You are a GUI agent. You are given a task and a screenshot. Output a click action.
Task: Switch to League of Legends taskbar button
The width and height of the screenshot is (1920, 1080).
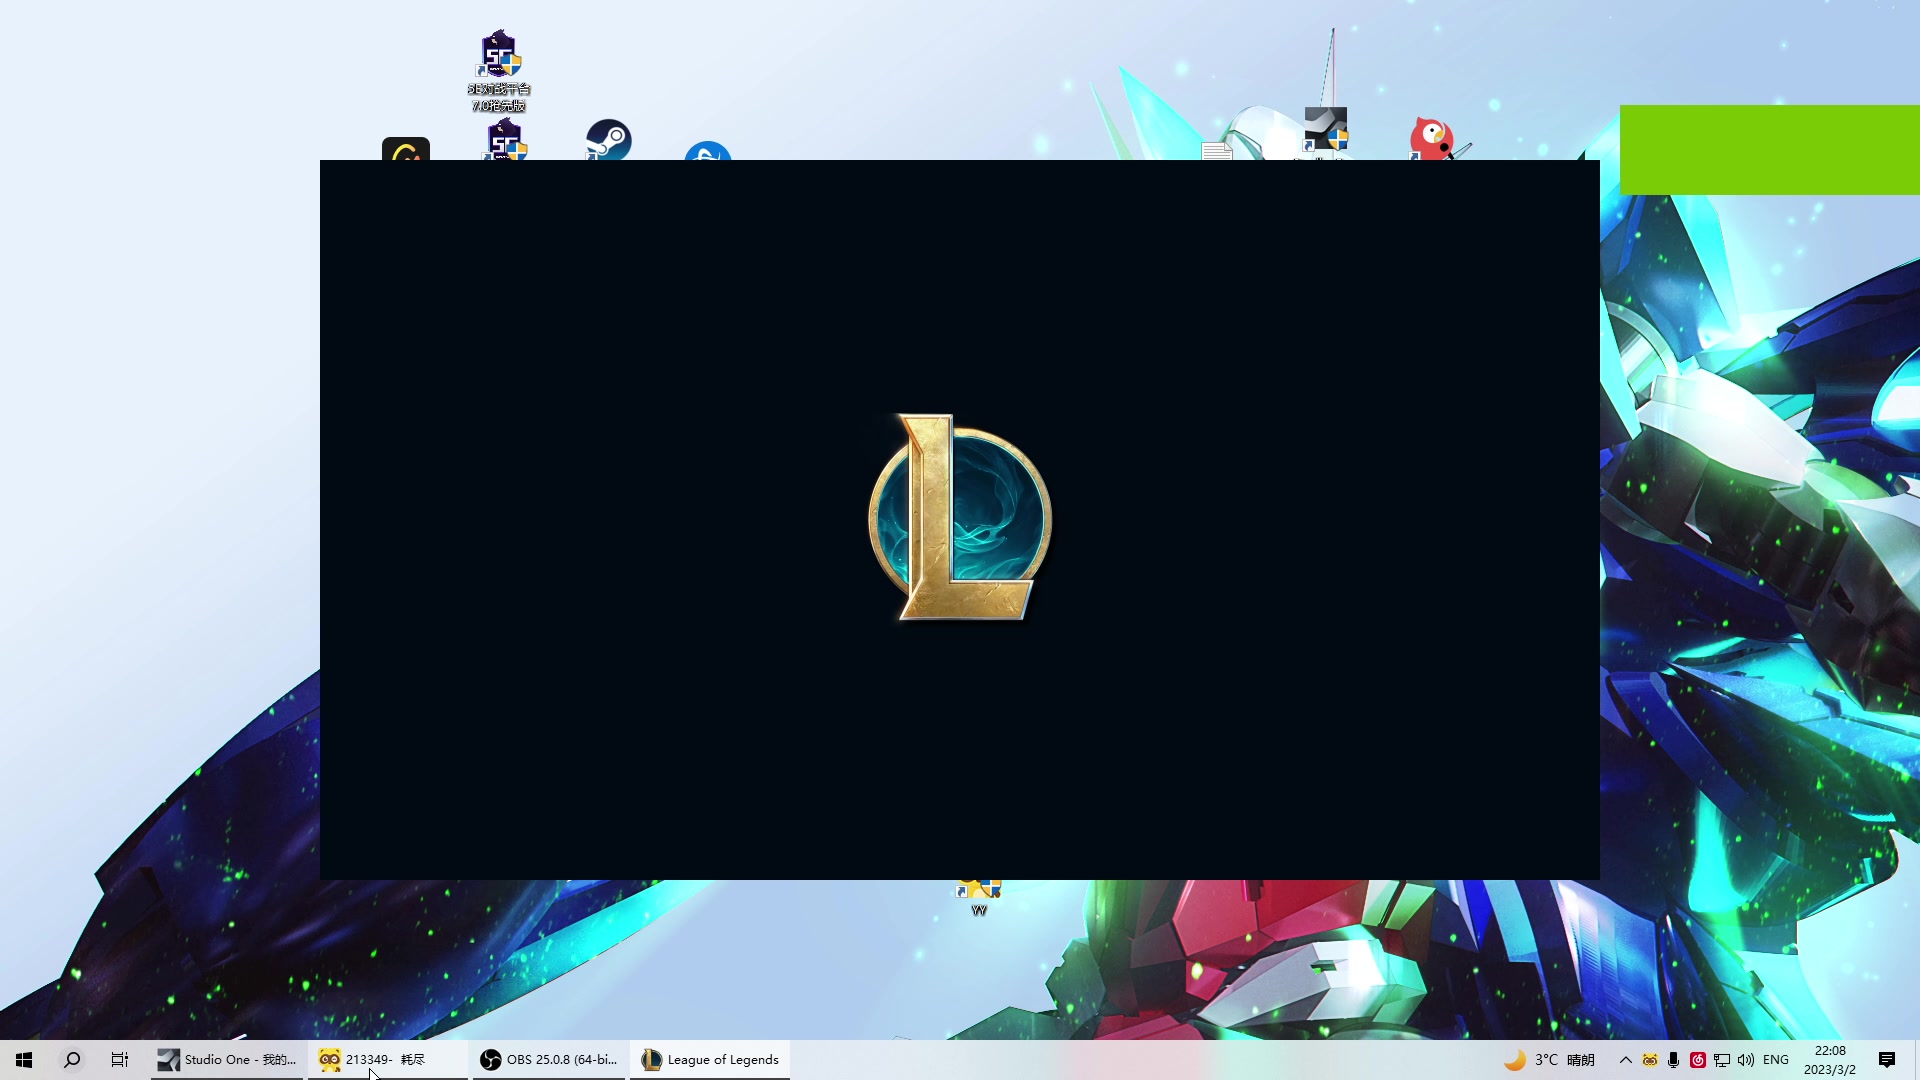pyautogui.click(x=710, y=1060)
